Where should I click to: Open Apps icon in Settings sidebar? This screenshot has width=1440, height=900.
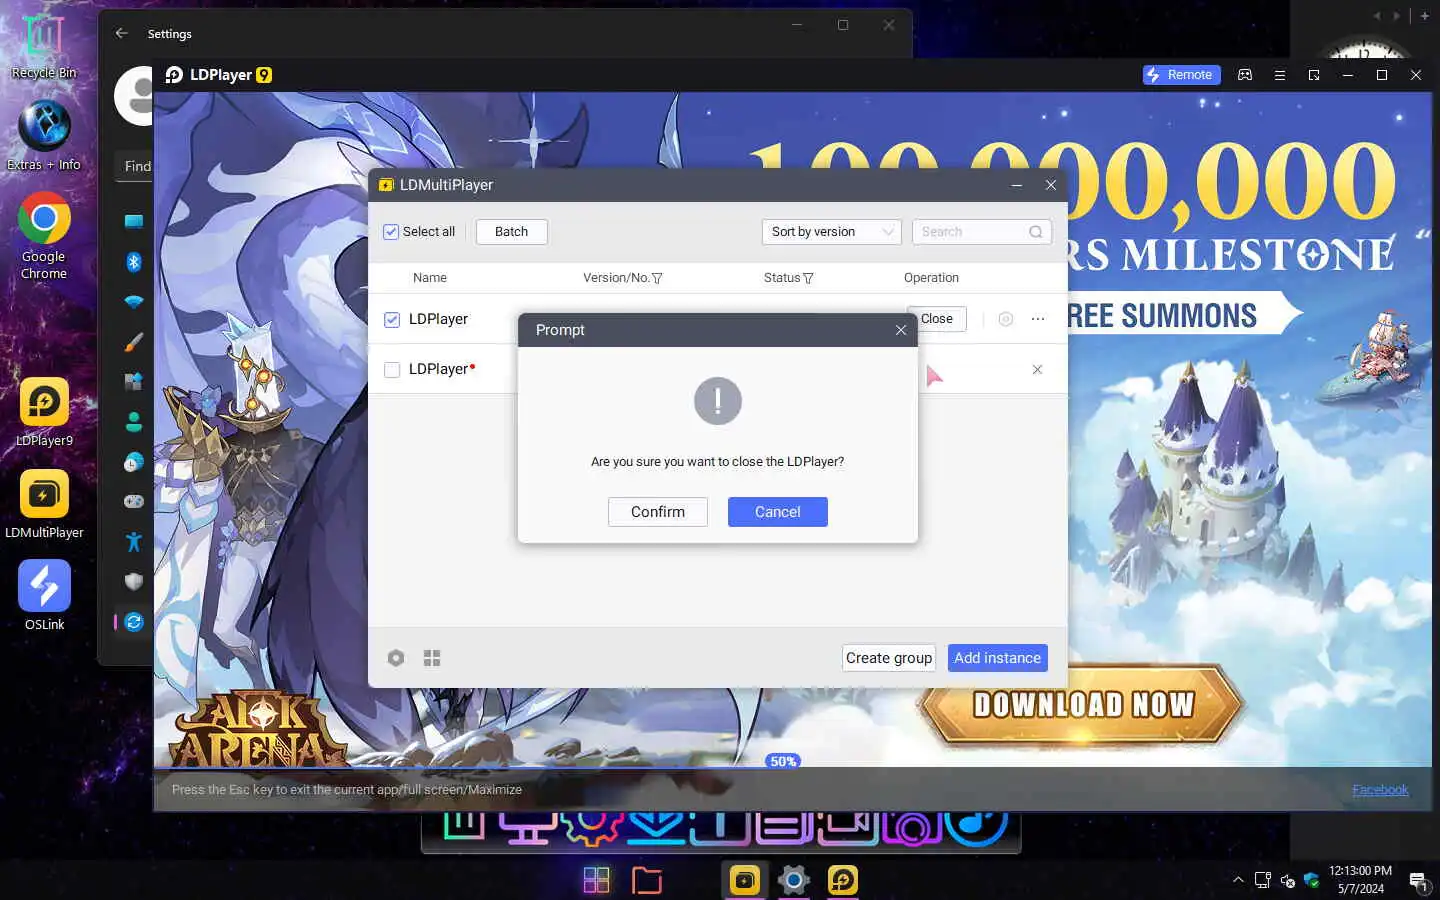coord(134,382)
